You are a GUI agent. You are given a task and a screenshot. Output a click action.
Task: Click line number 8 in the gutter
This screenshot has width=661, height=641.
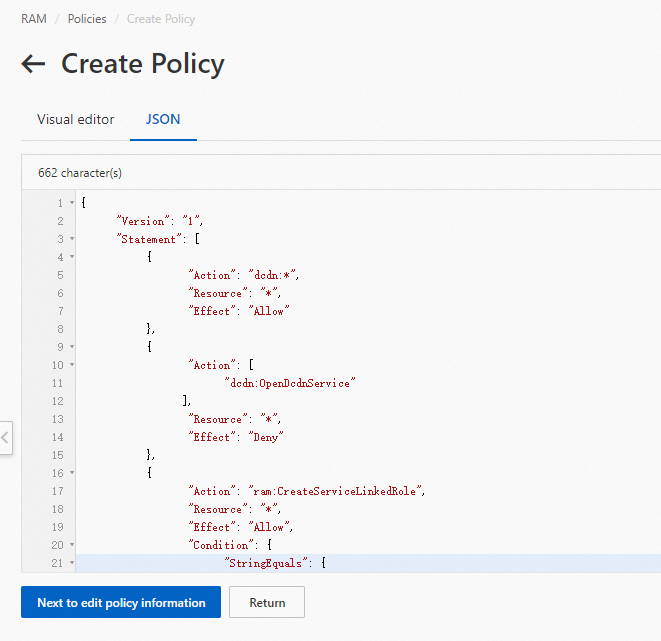tap(60, 329)
